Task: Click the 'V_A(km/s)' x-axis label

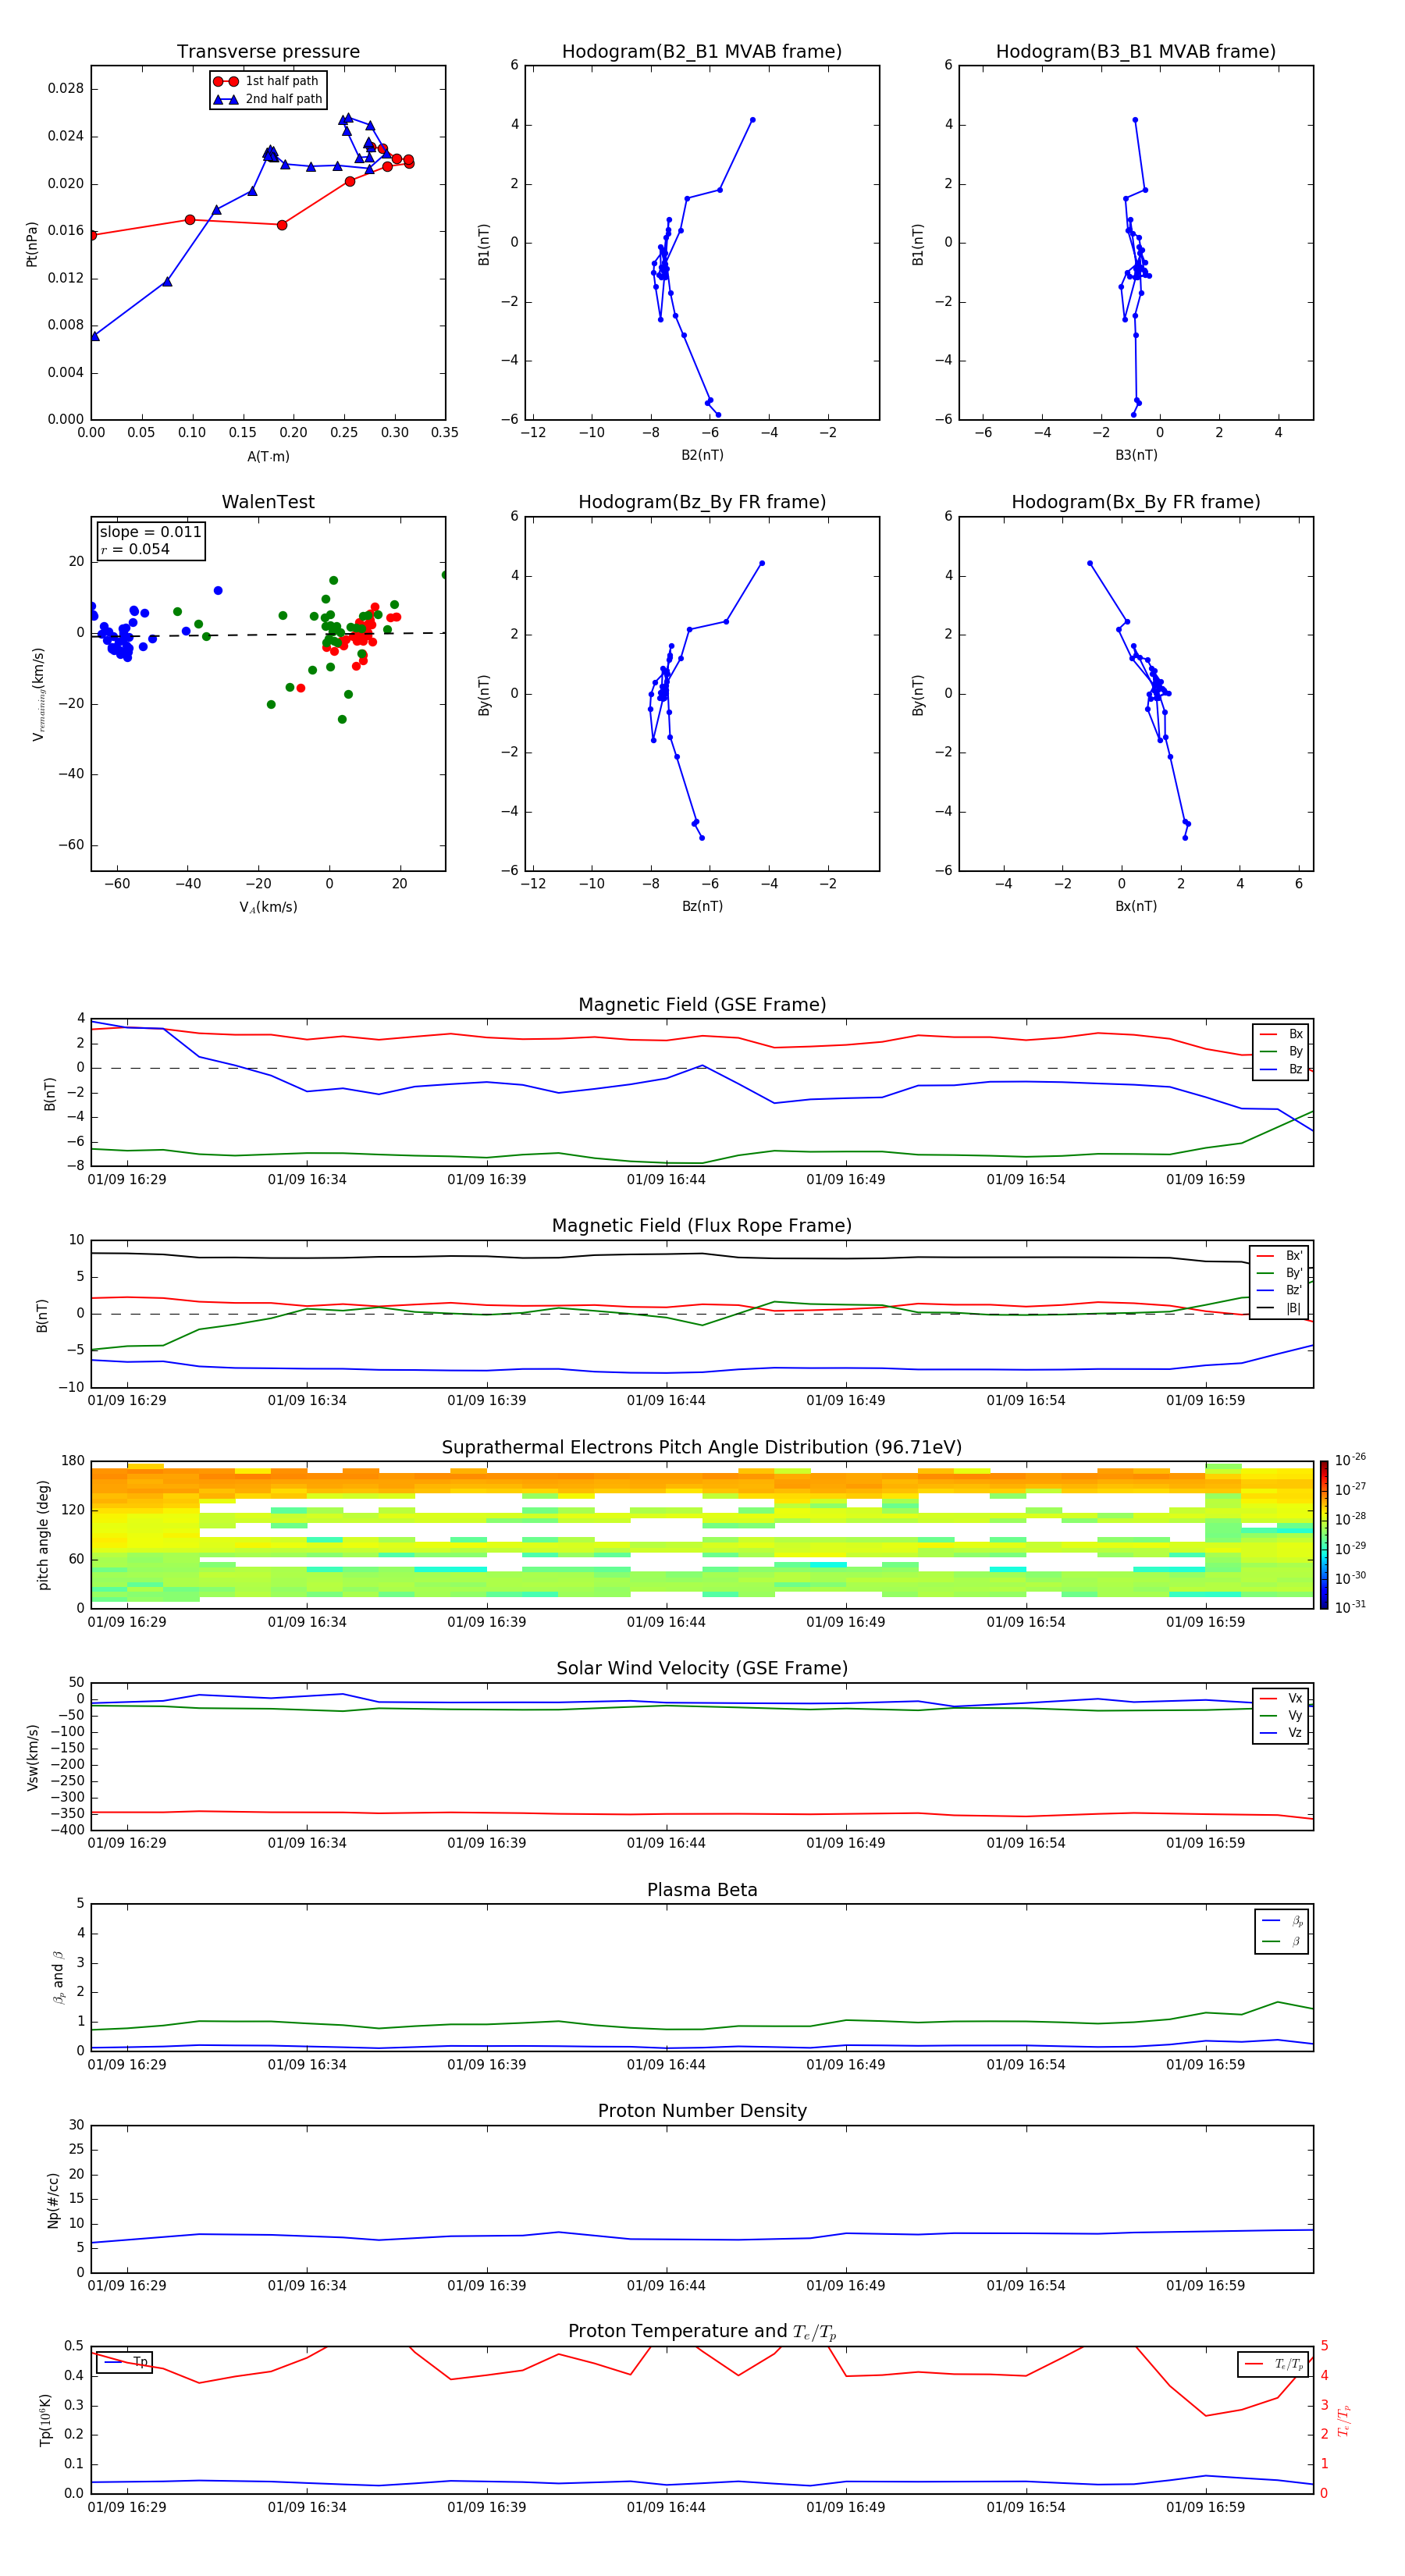Action: click(268, 907)
